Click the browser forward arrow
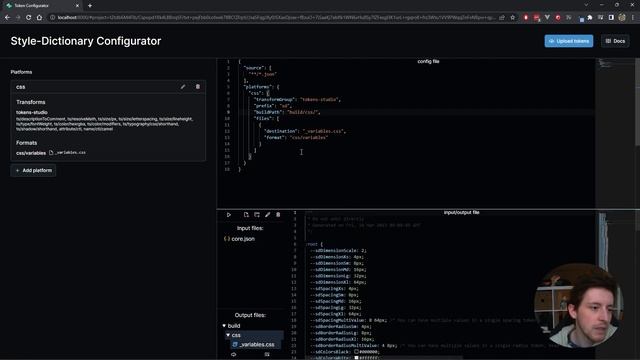 pyautogui.click(x=18, y=18)
